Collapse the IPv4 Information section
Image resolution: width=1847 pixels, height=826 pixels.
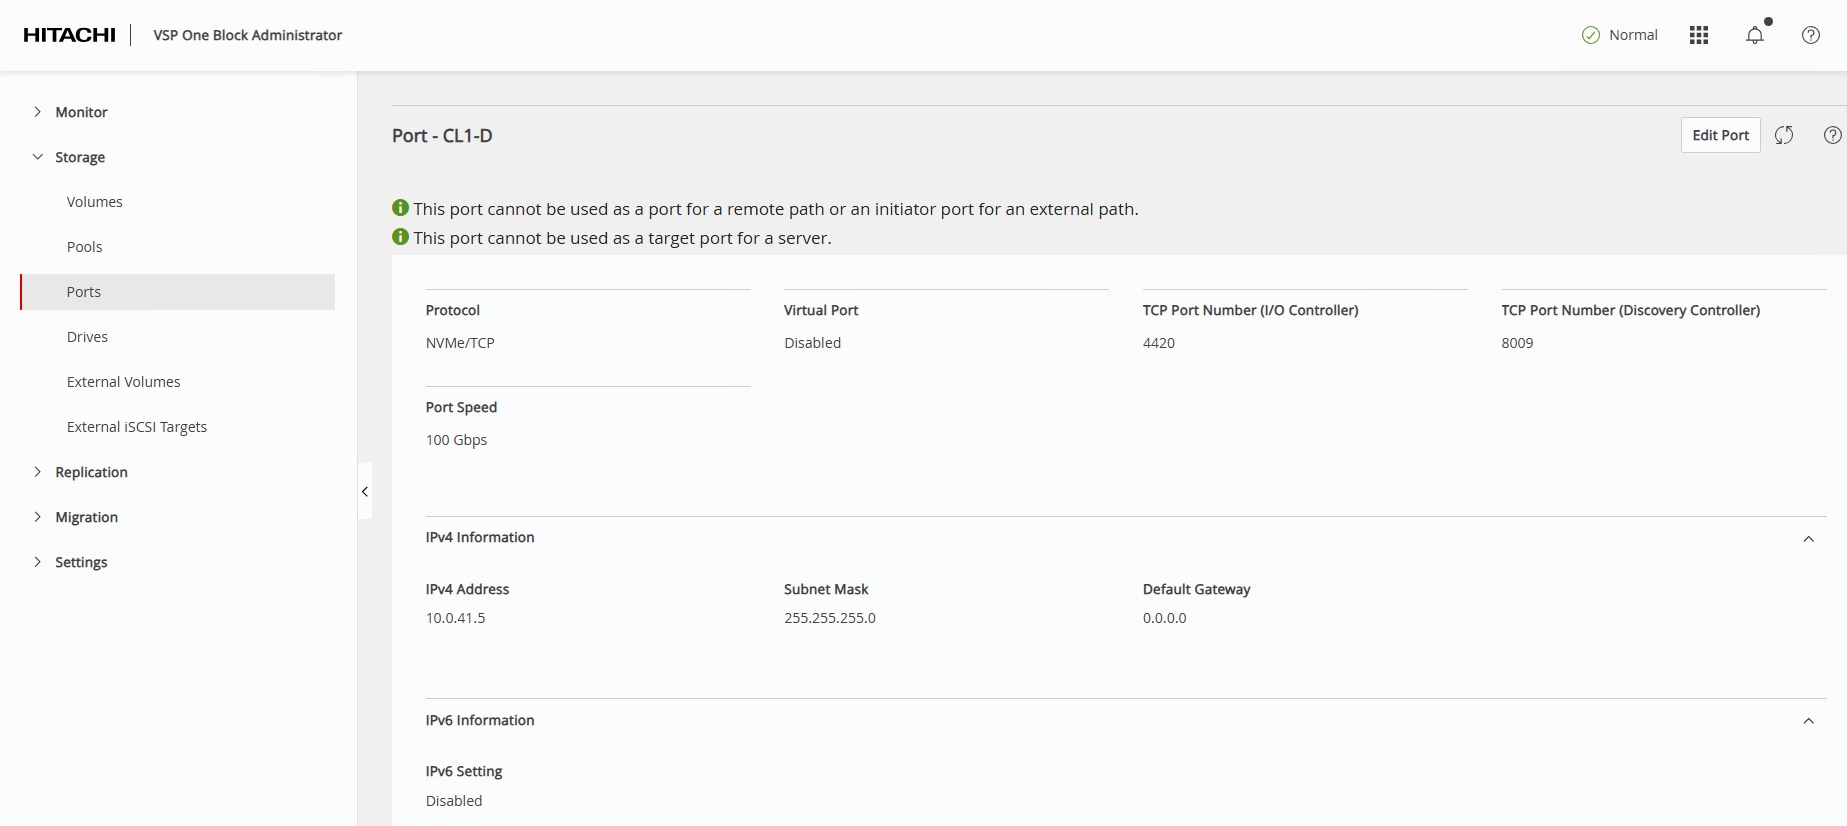[x=1808, y=539]
